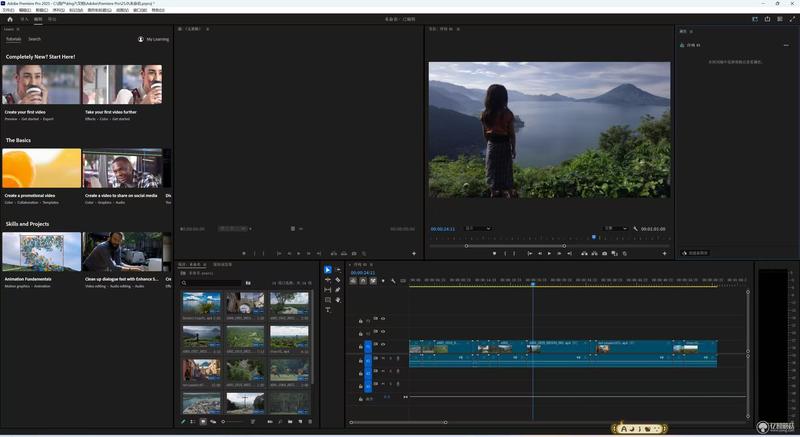Step back one frame in Program Monitor
The height and width of the screenshot is (437, 800).
(x=539, y=253)
